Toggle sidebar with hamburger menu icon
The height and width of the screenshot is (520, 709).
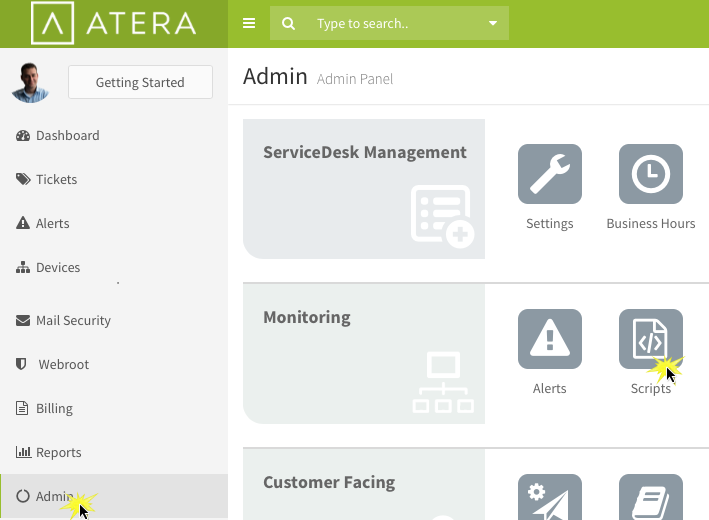pyautogui.click(x=249, y=23)
